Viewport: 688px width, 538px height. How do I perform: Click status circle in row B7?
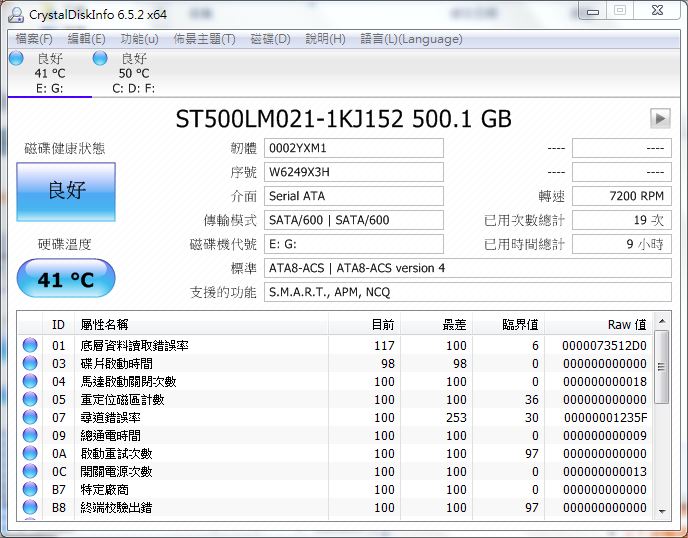30,489
